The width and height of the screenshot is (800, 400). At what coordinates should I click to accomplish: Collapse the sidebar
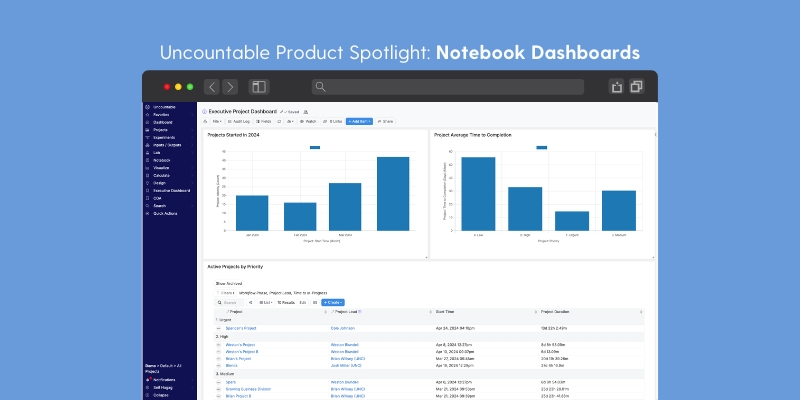click(x=161, y=395)
